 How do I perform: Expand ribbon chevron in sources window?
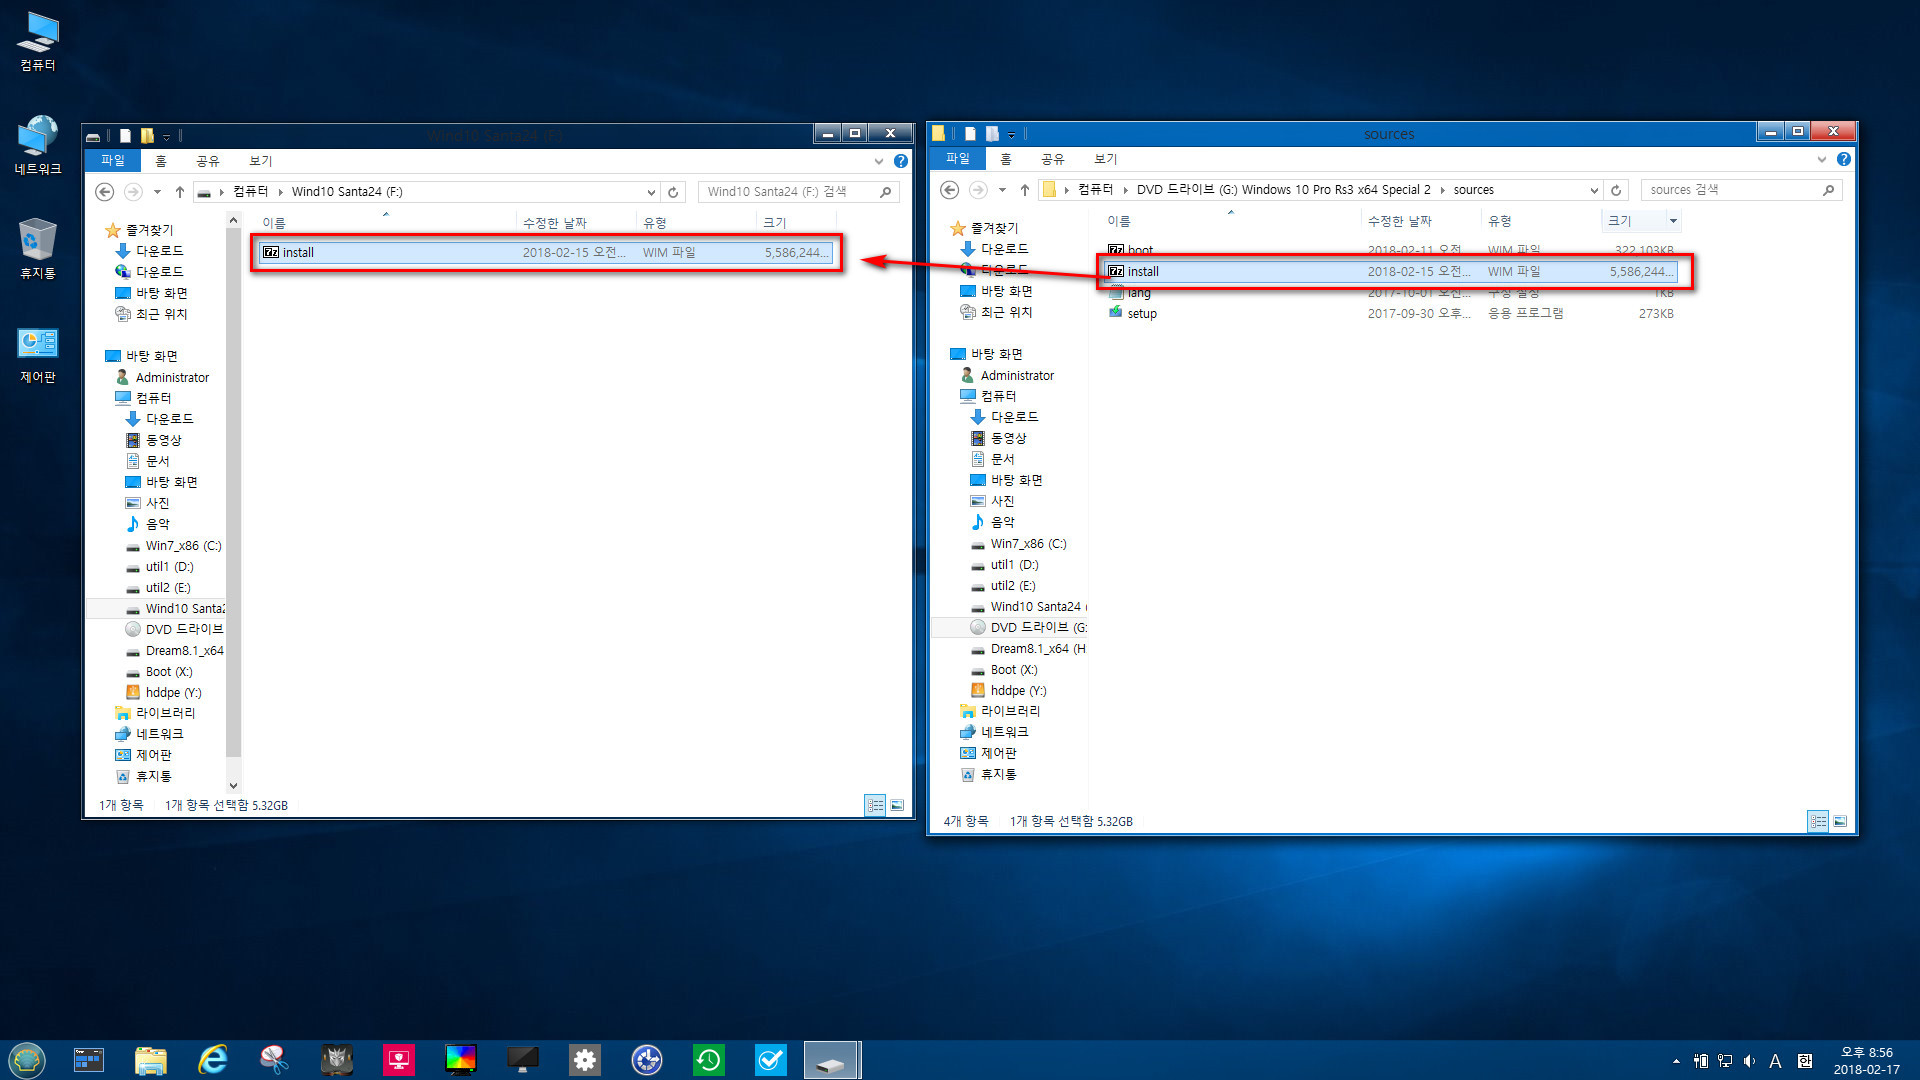[1821, 159]
